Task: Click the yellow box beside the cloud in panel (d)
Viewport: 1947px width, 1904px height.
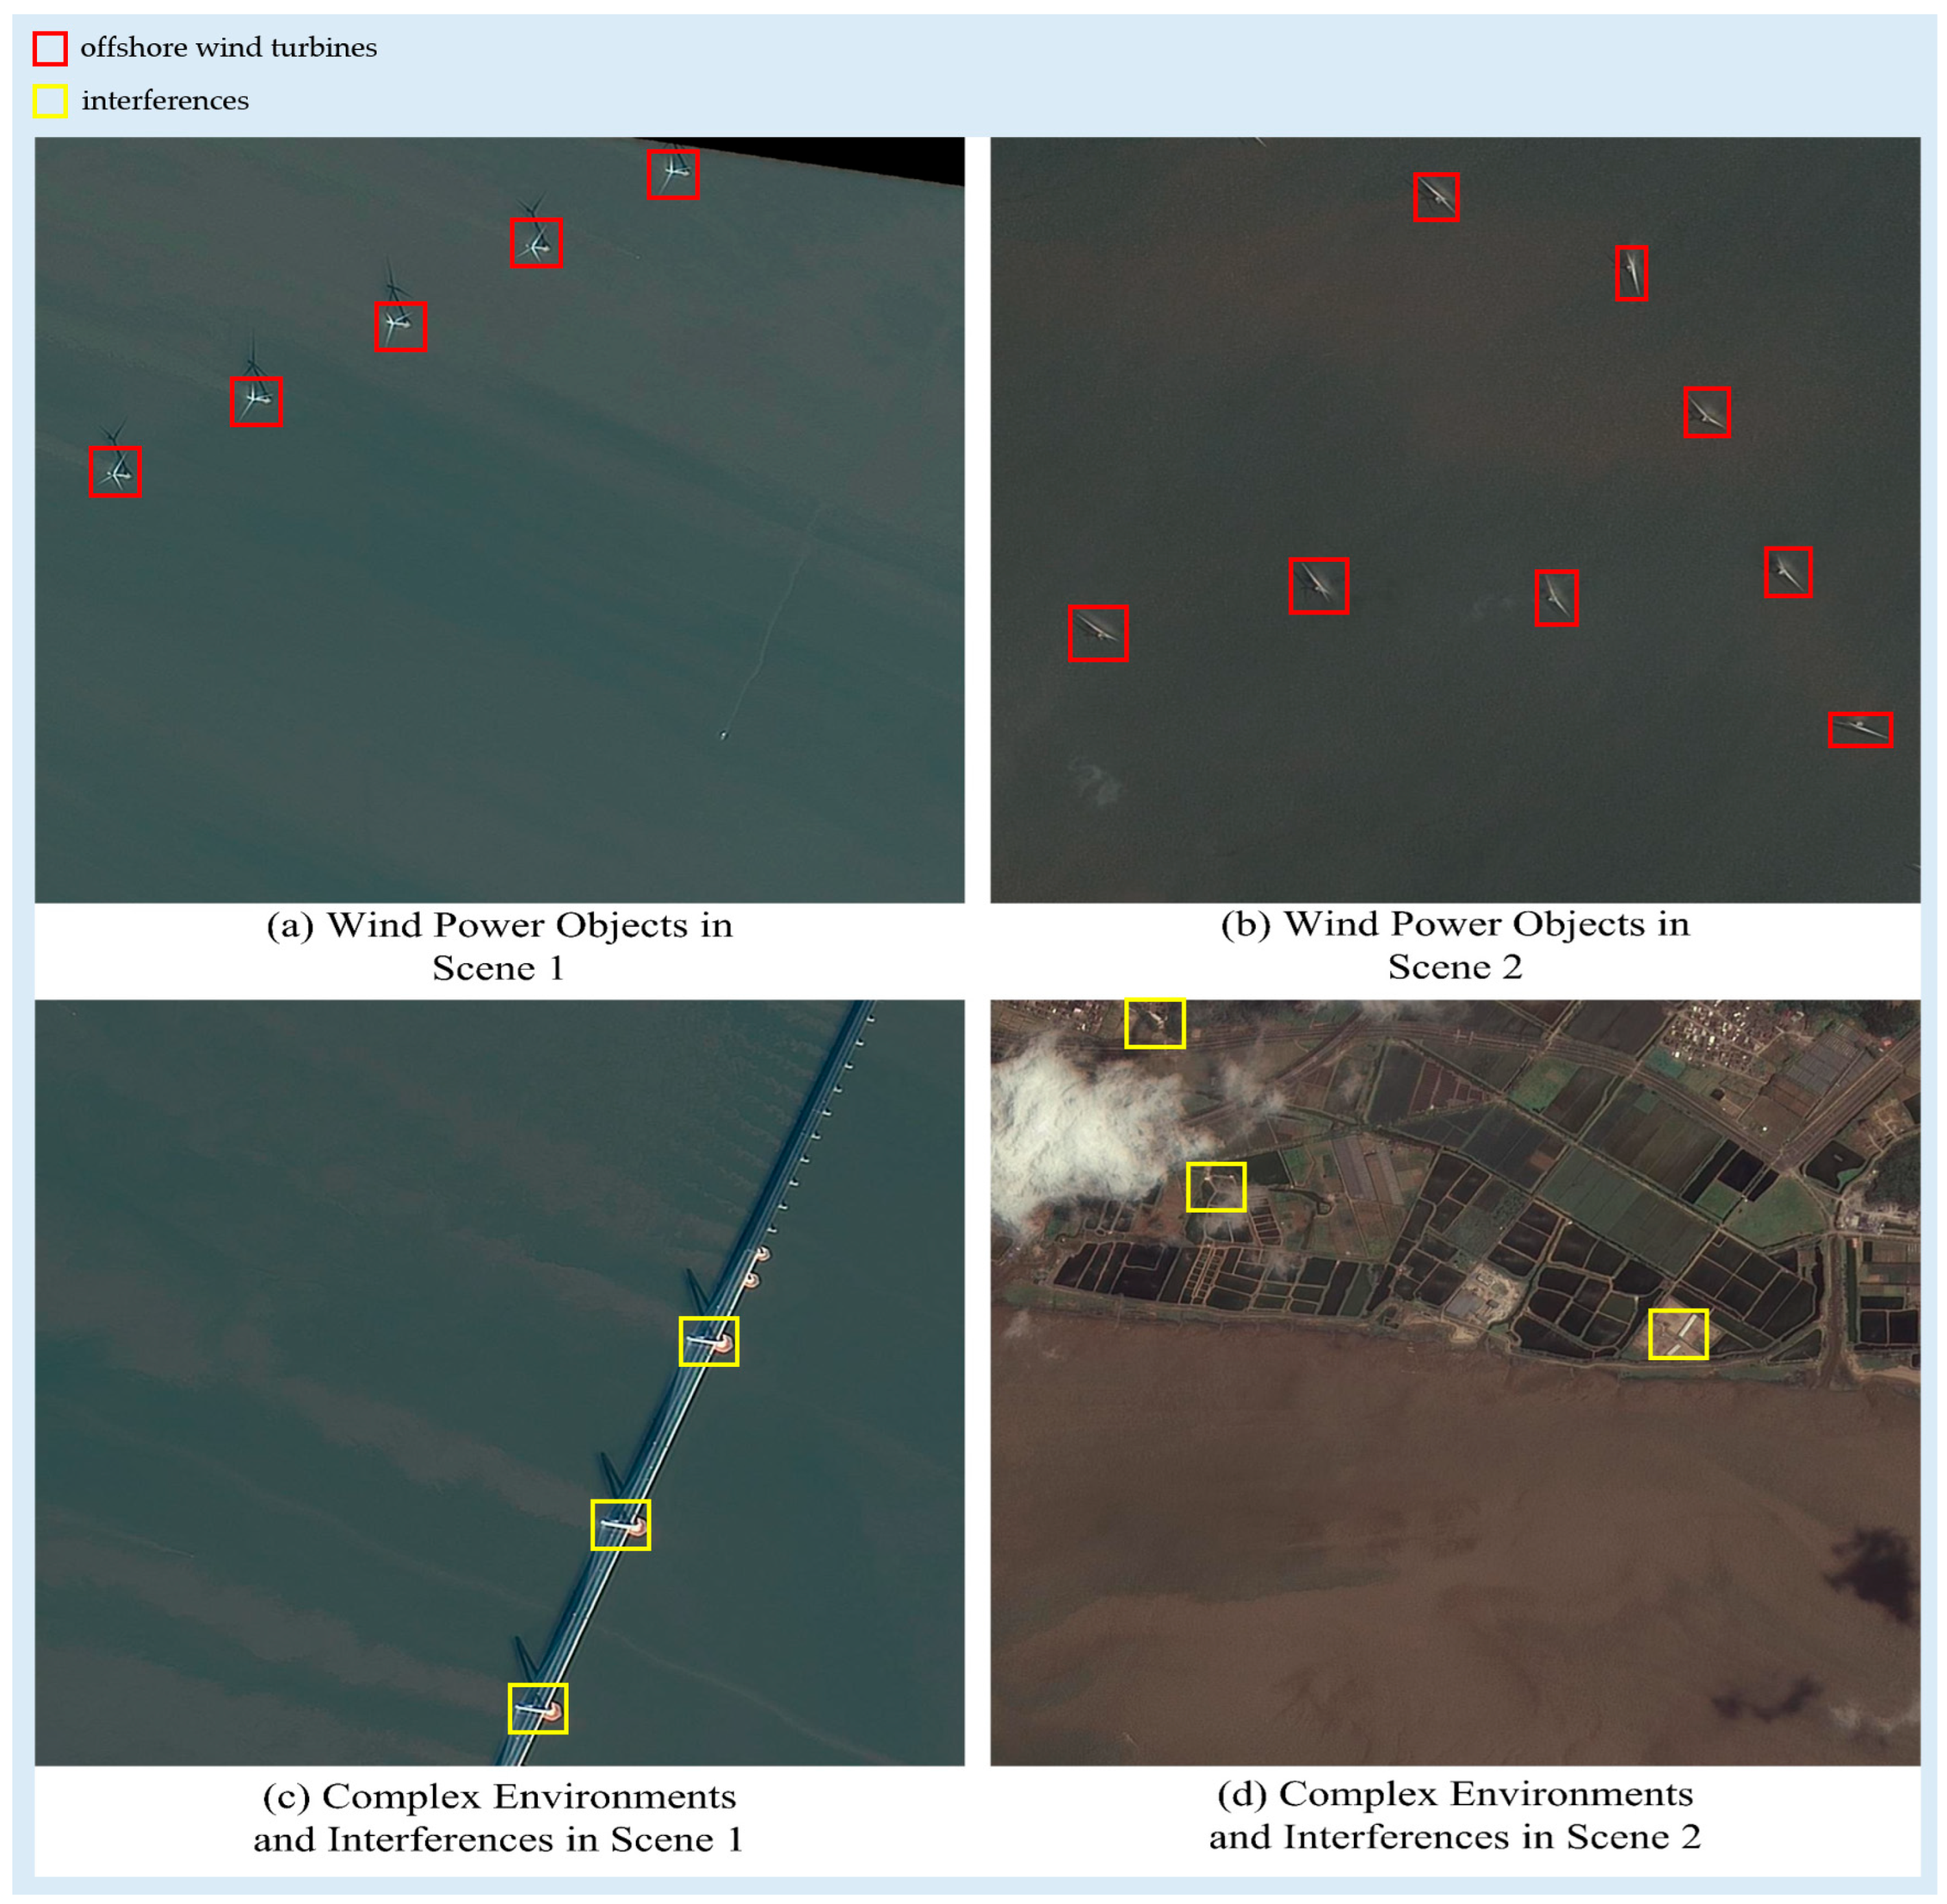Action: point(1216,1187)
